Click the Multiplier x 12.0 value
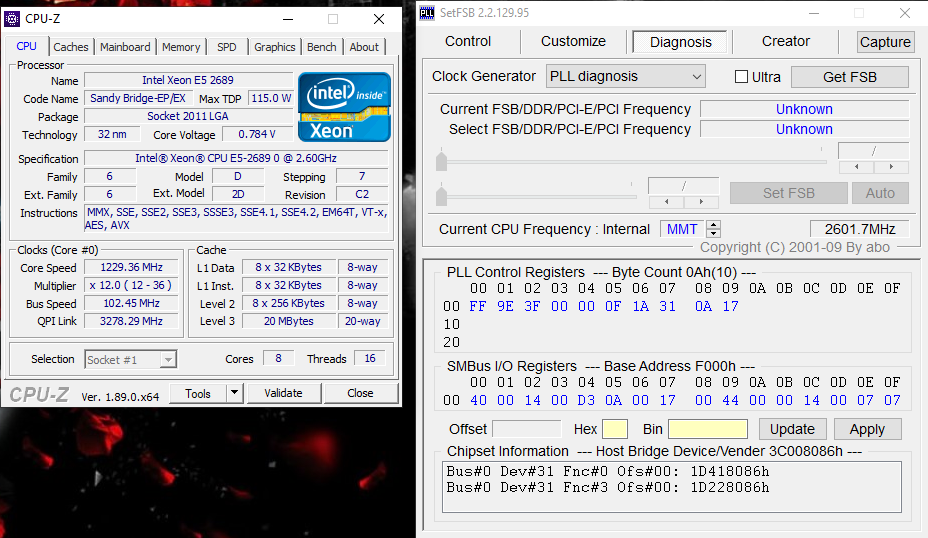Screen dimensions: 928x538 tap(131, 285)
